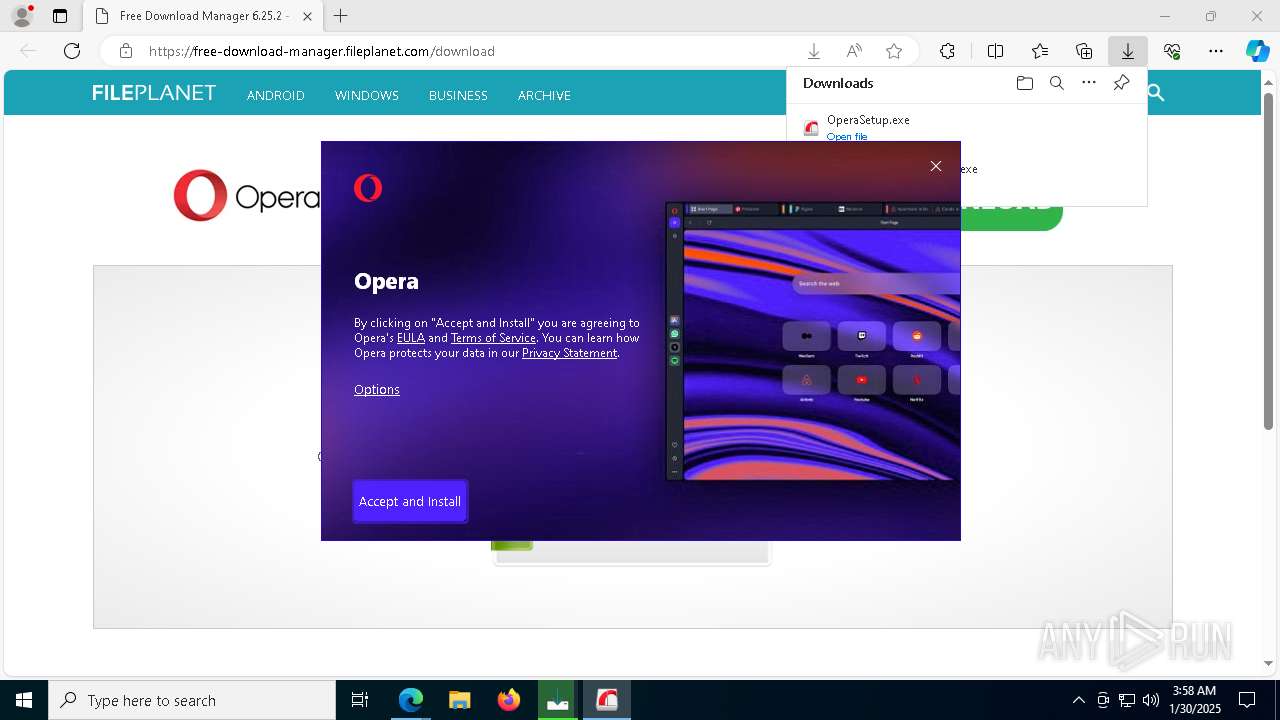The image size is (1280, 720).
Task: Open the downloads folder icon
Action: point(1024,83)
